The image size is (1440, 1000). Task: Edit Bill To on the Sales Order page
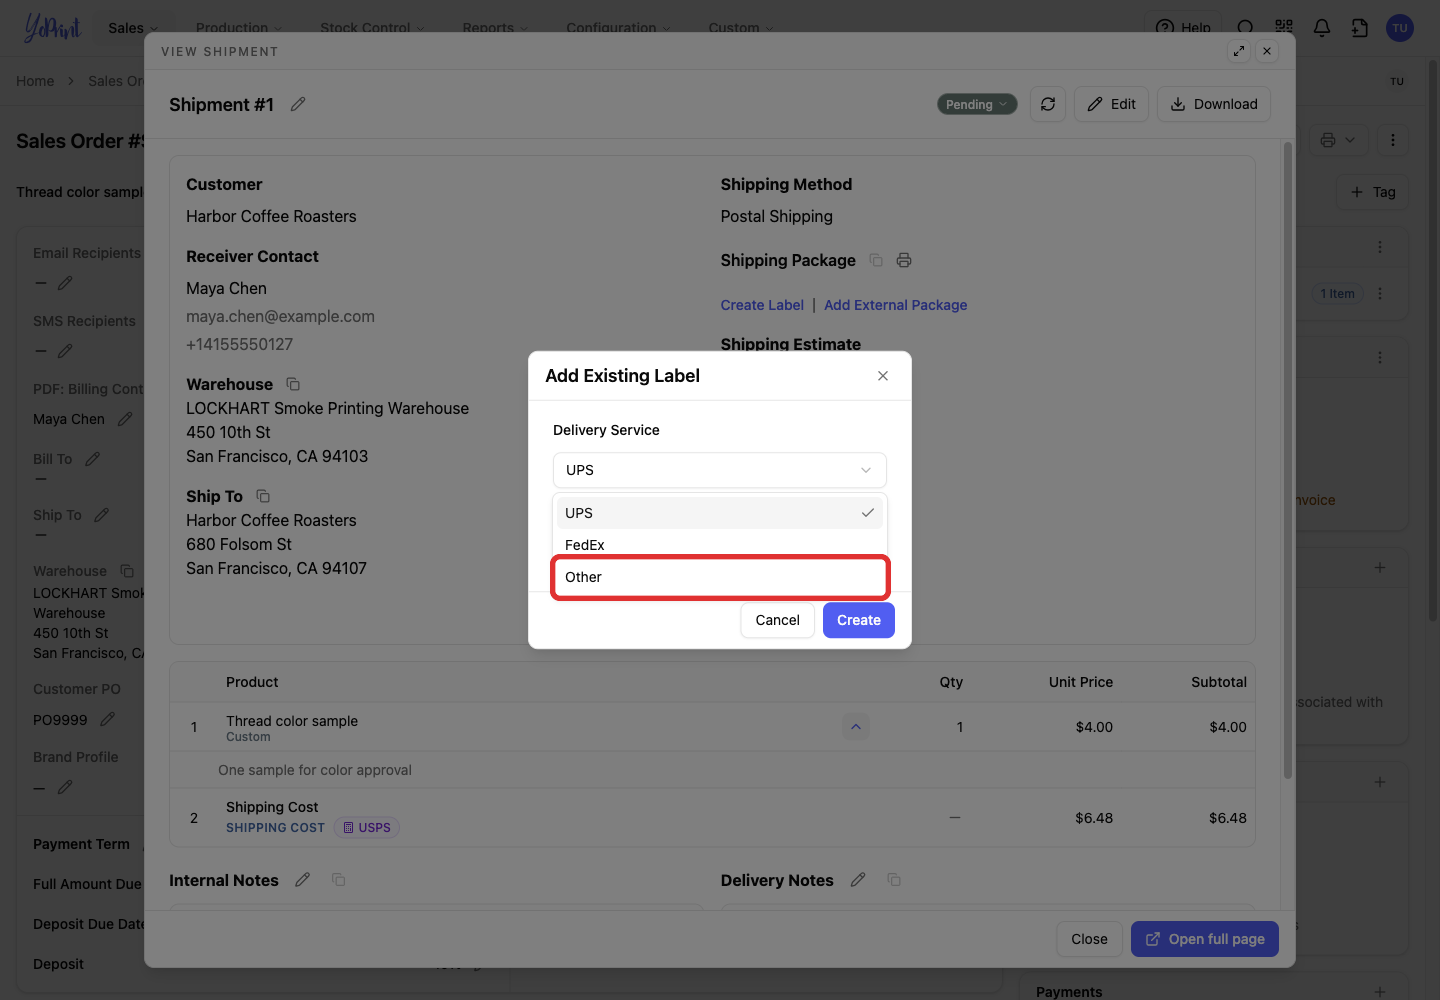[x=92, y=459]
